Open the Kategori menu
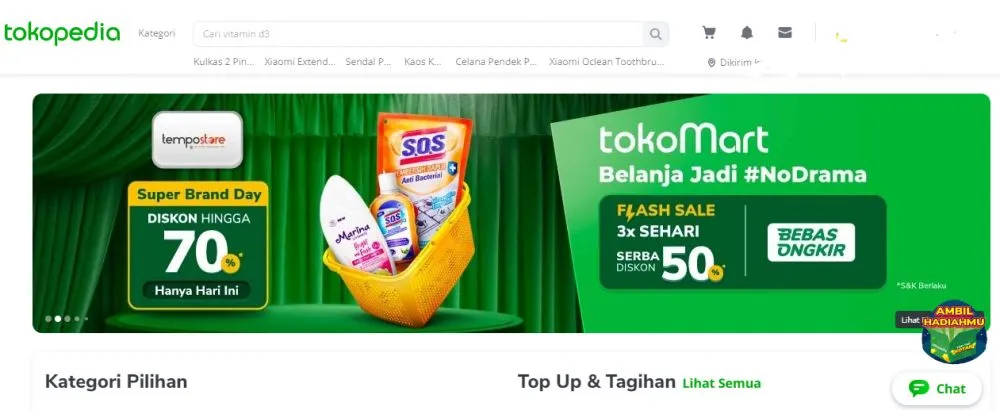 click(157, 33)
